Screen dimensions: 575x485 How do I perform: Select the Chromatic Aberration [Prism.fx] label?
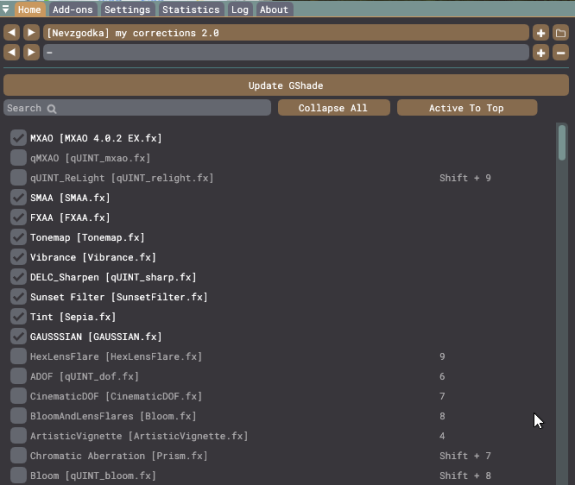pyautogui.click(x=119, y=456)
